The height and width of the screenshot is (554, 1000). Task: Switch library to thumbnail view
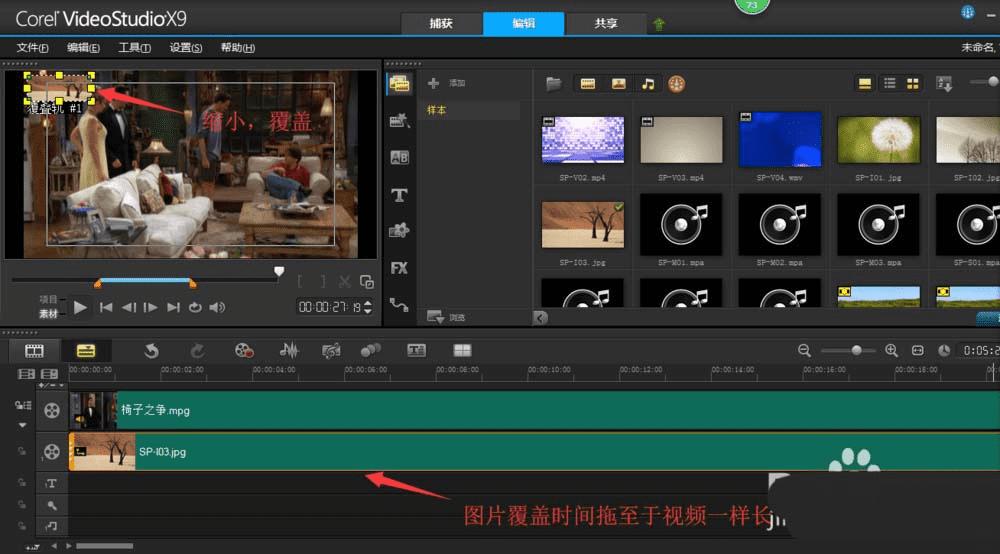tap(913, 84)
